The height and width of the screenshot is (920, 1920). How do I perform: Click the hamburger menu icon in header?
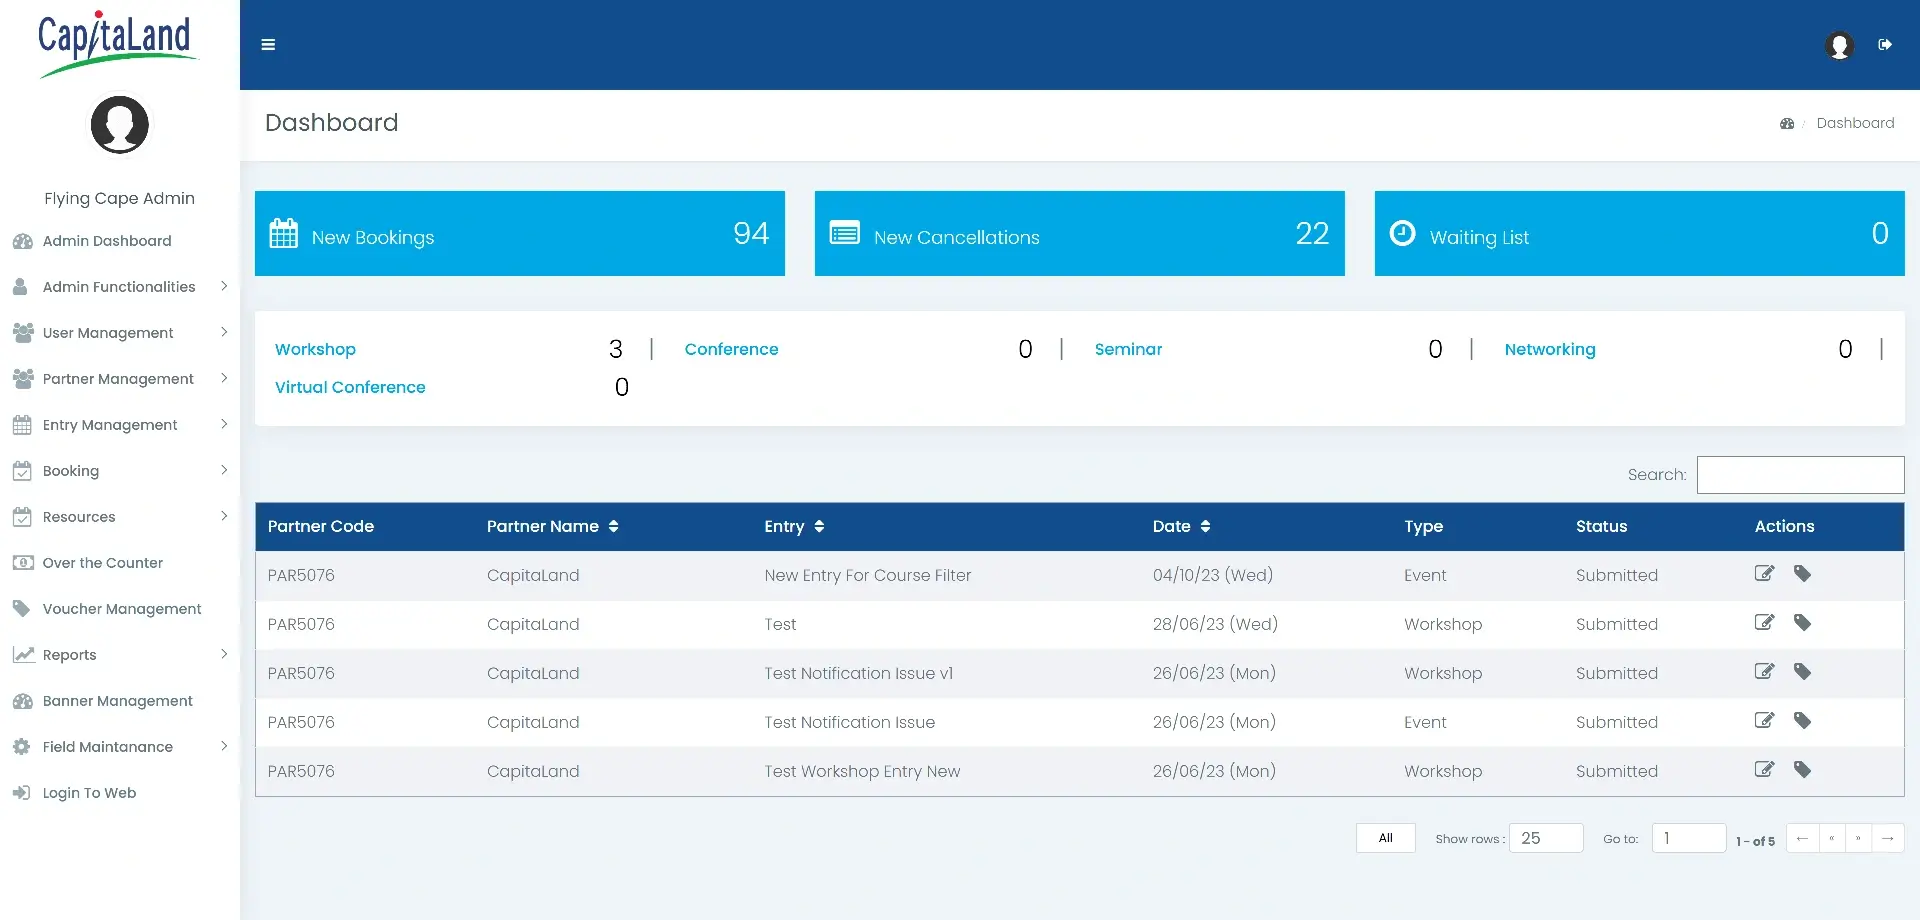click(268, 45)
